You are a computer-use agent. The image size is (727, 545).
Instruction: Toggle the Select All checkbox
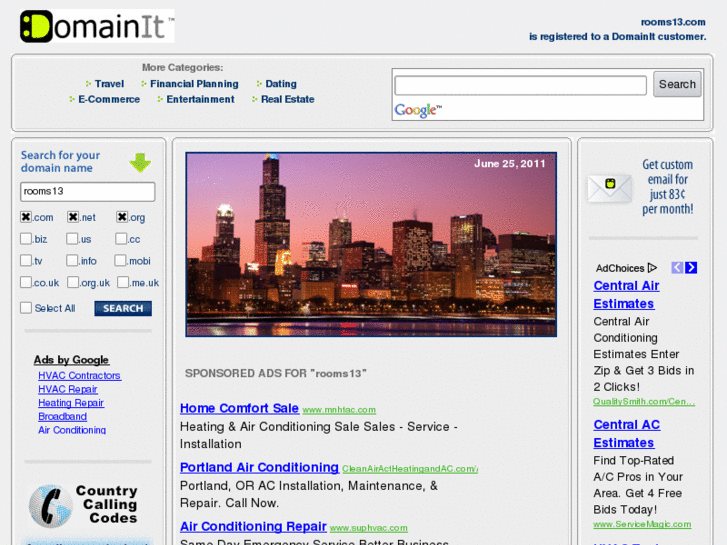26,308
